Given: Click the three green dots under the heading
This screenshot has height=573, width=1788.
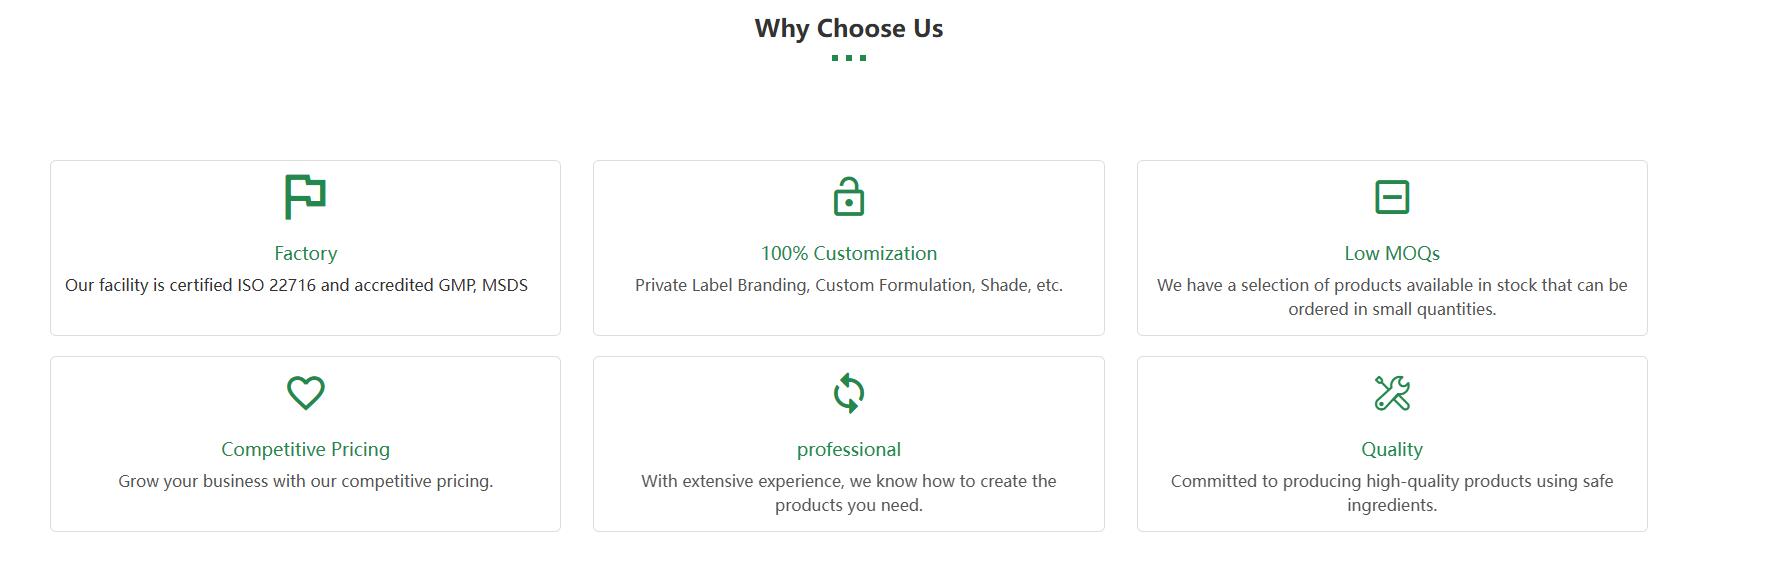Looking at the screenshot, I should [848, 58].
